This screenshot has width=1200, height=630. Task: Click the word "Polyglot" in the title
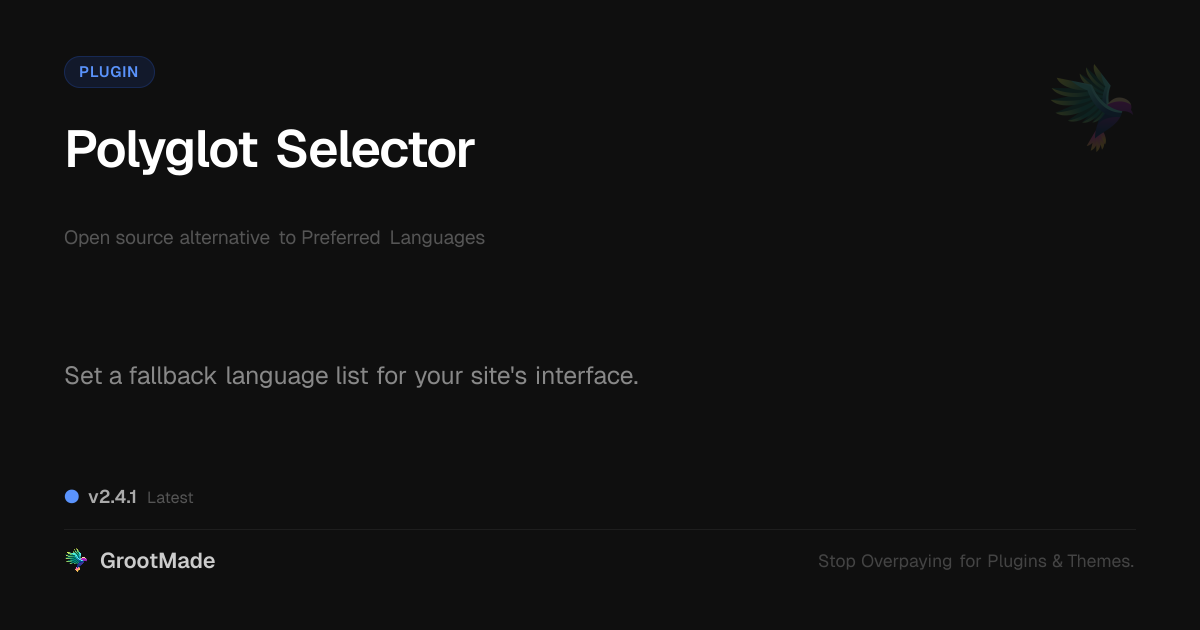click(x=160, y=150)
